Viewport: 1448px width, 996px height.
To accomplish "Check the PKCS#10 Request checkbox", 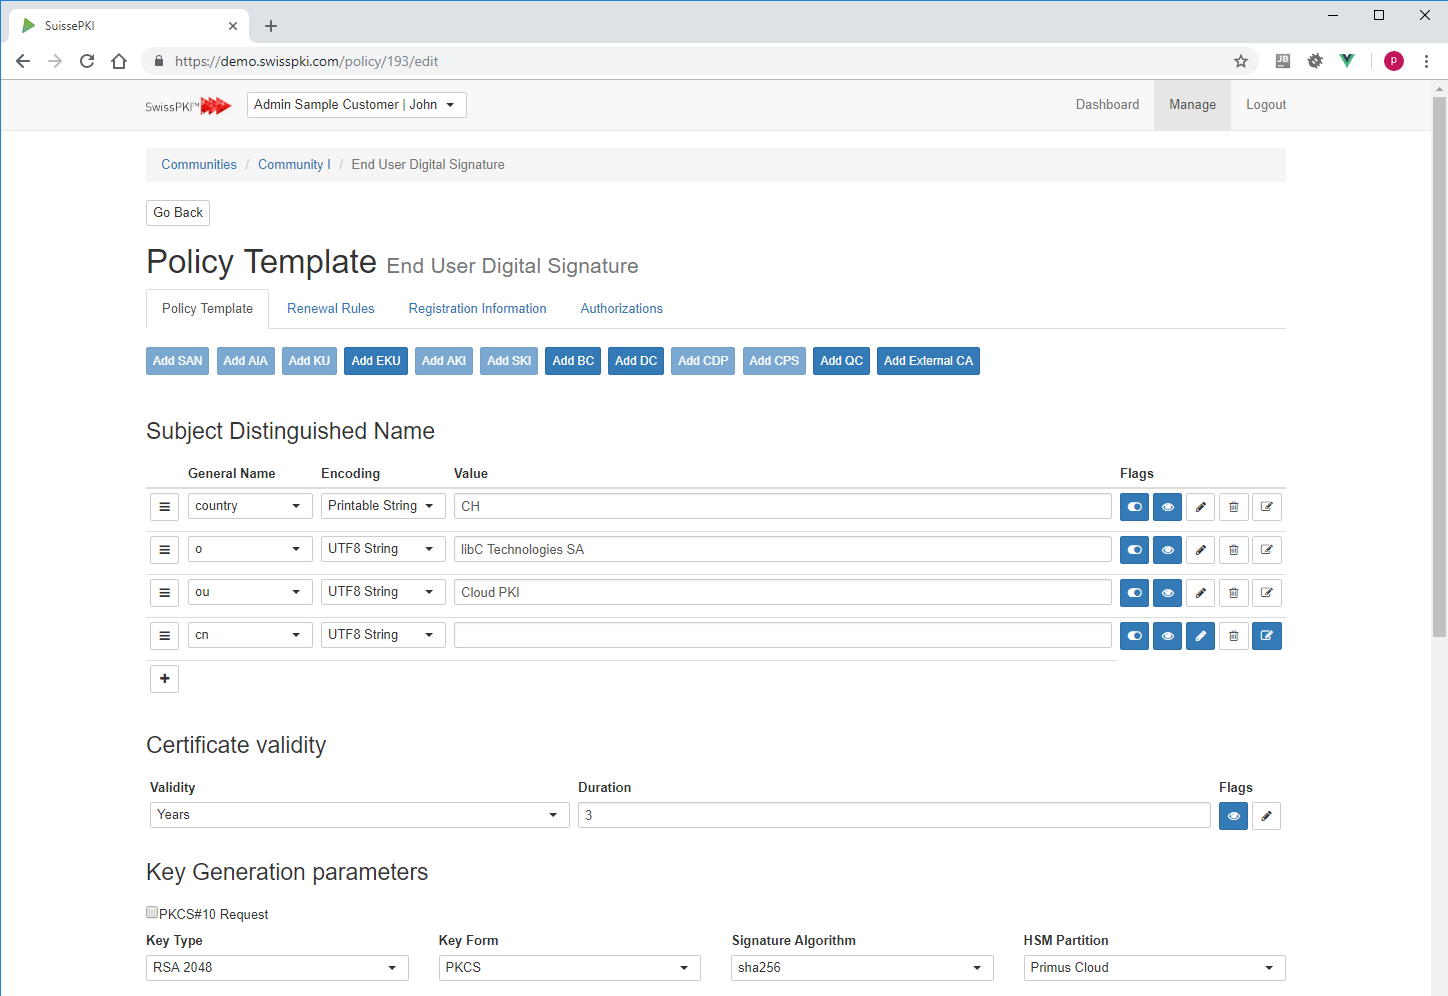I will pyautogui.click(x=152, y=912).
